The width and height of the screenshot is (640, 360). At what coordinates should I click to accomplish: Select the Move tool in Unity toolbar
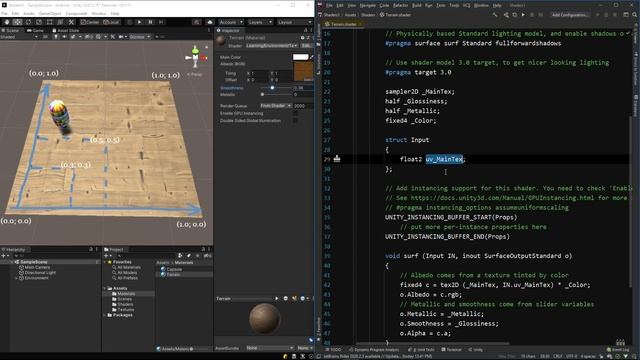tap(18, 22)
